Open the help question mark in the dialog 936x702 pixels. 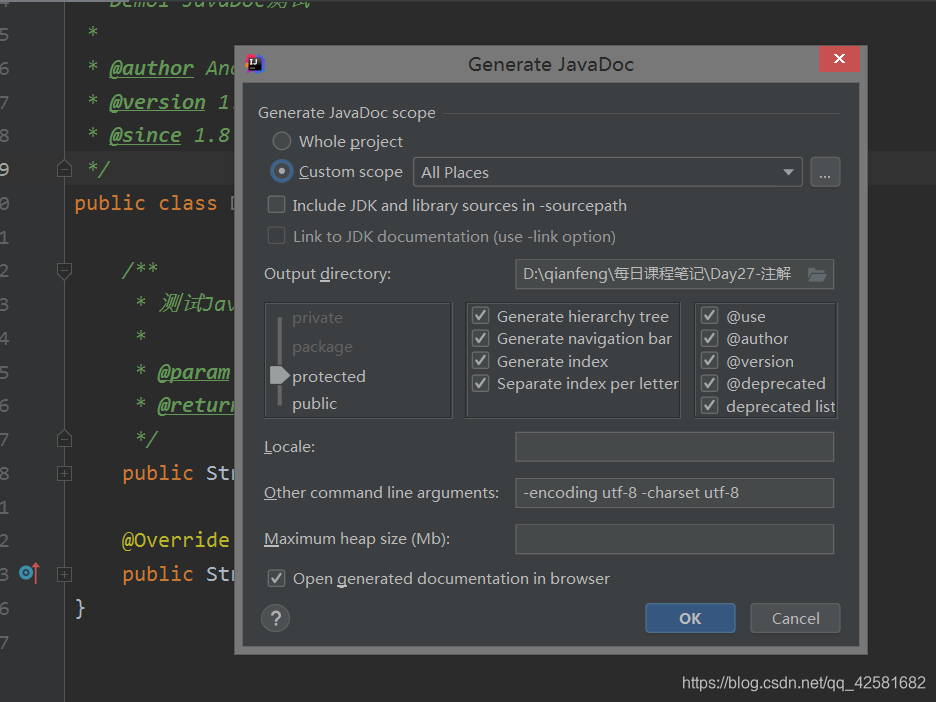tap(275, 618)
